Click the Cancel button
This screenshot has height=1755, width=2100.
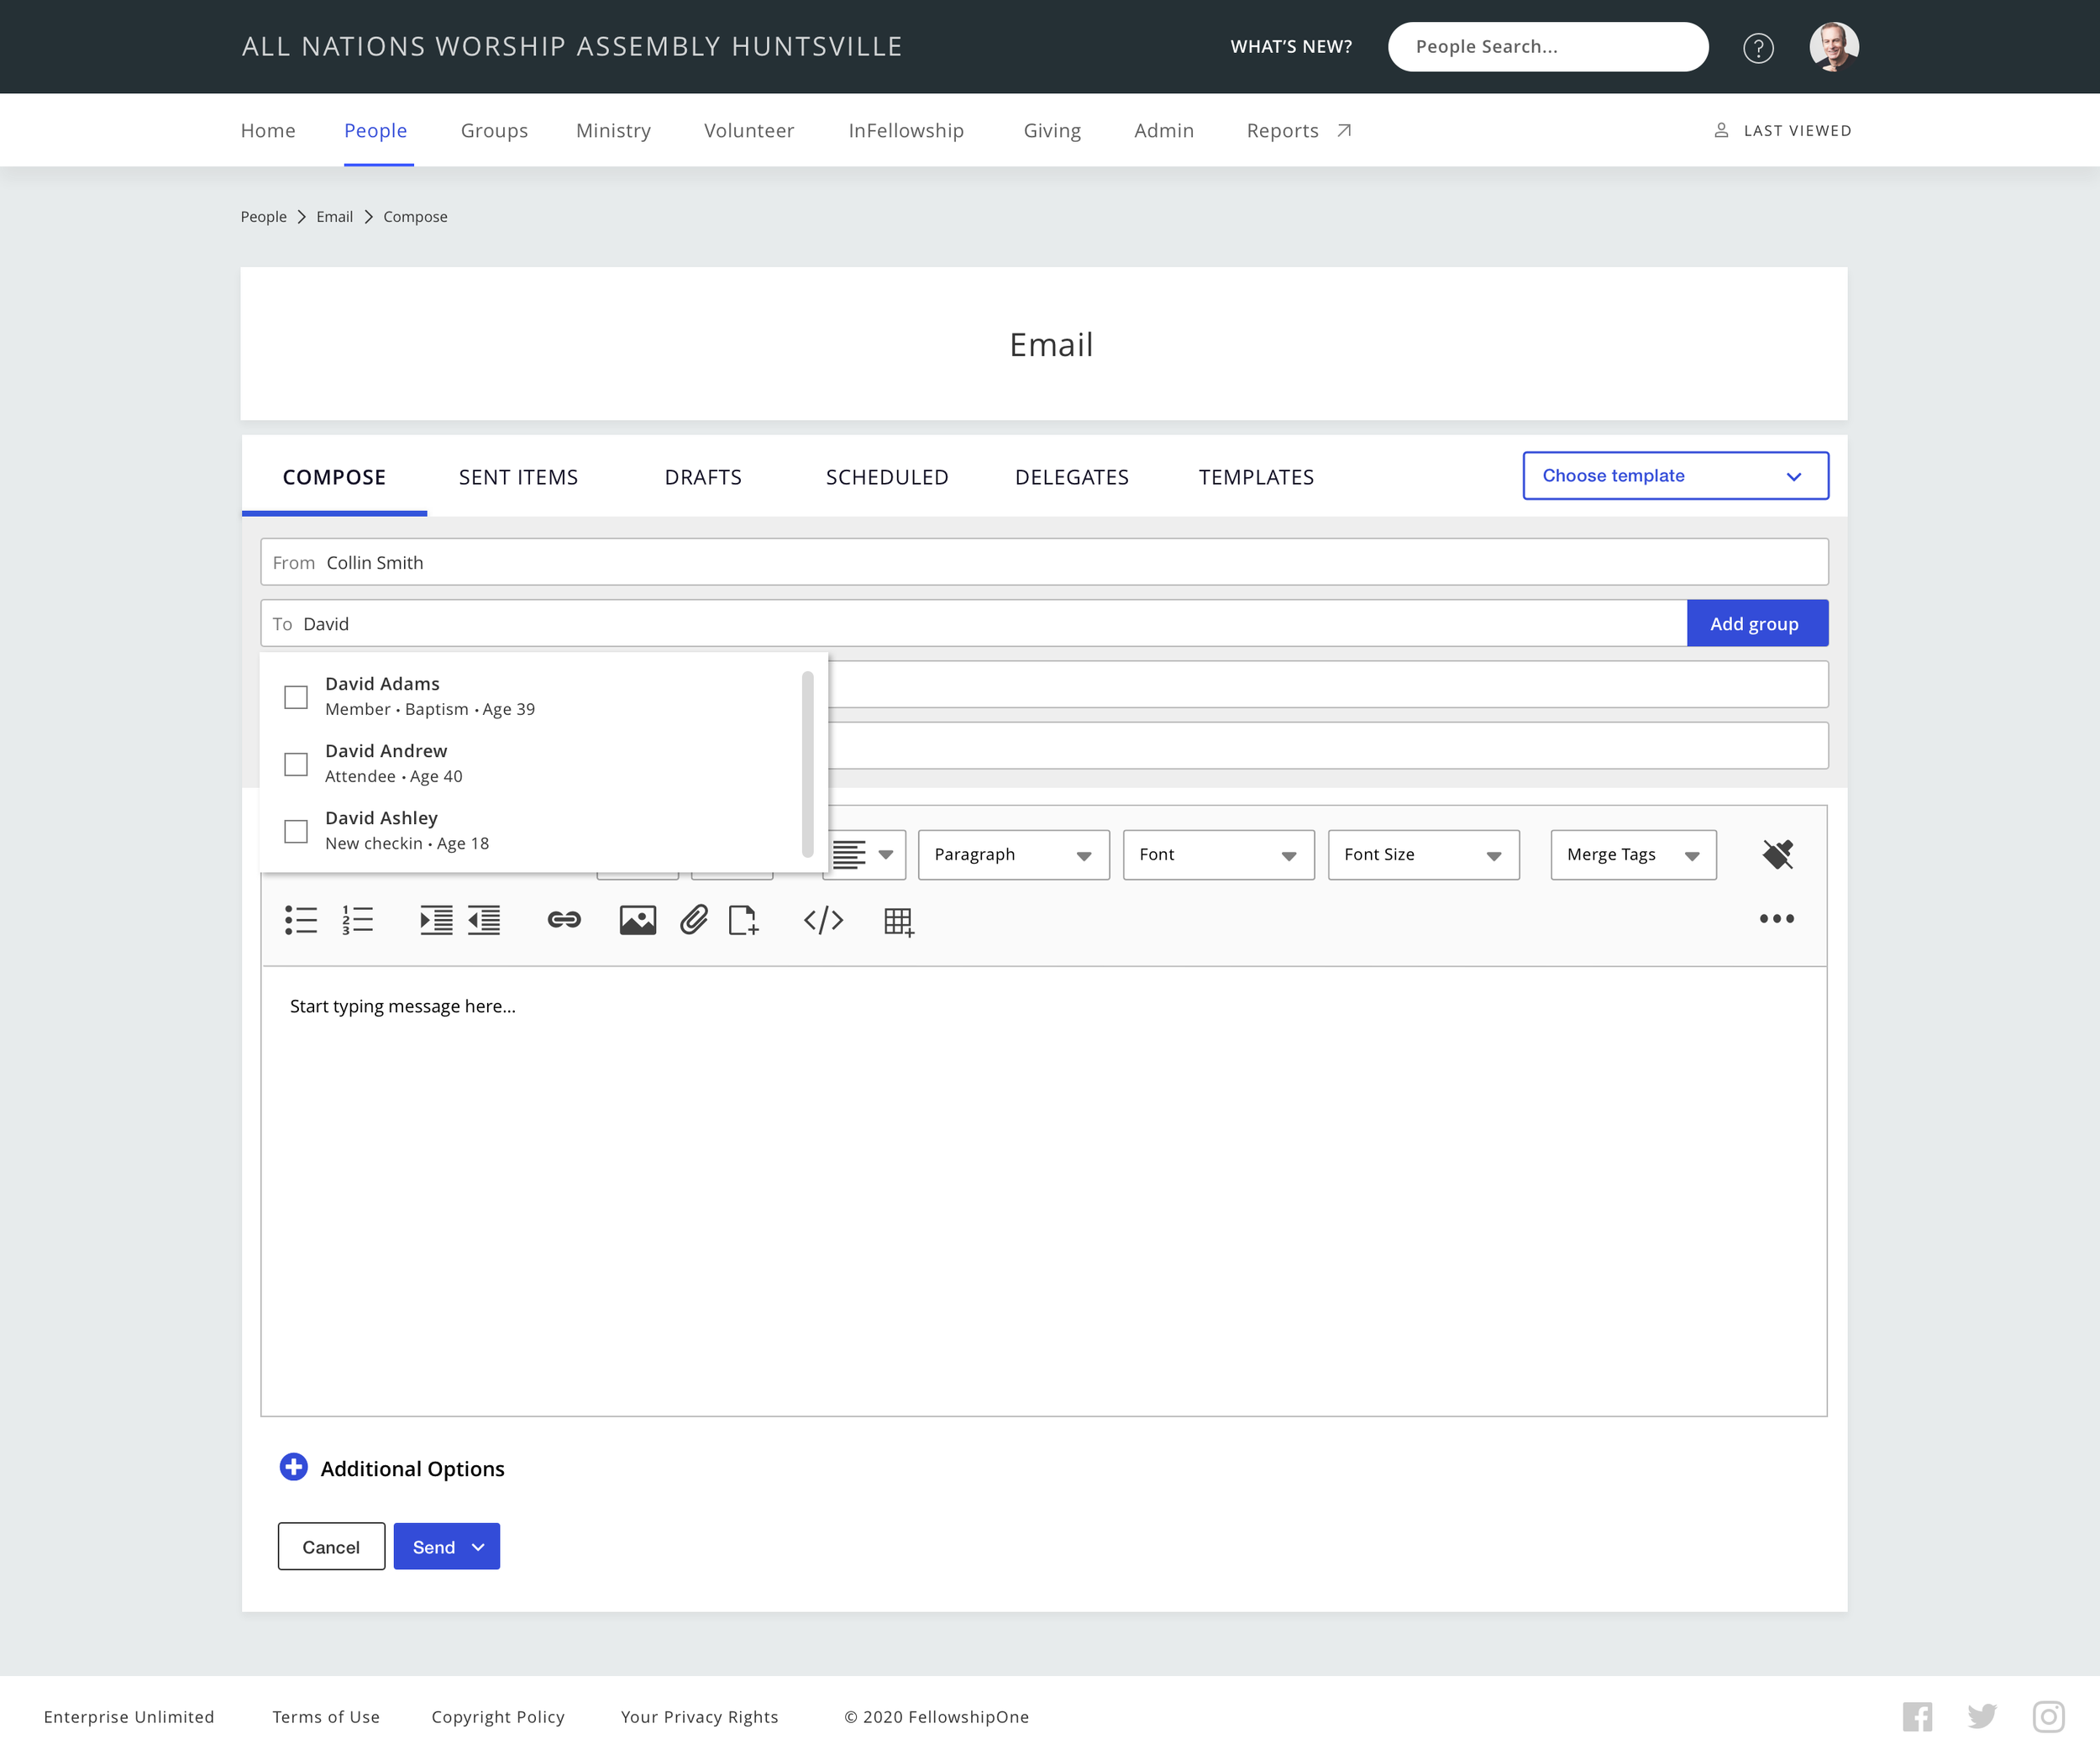click(331, 1547)
